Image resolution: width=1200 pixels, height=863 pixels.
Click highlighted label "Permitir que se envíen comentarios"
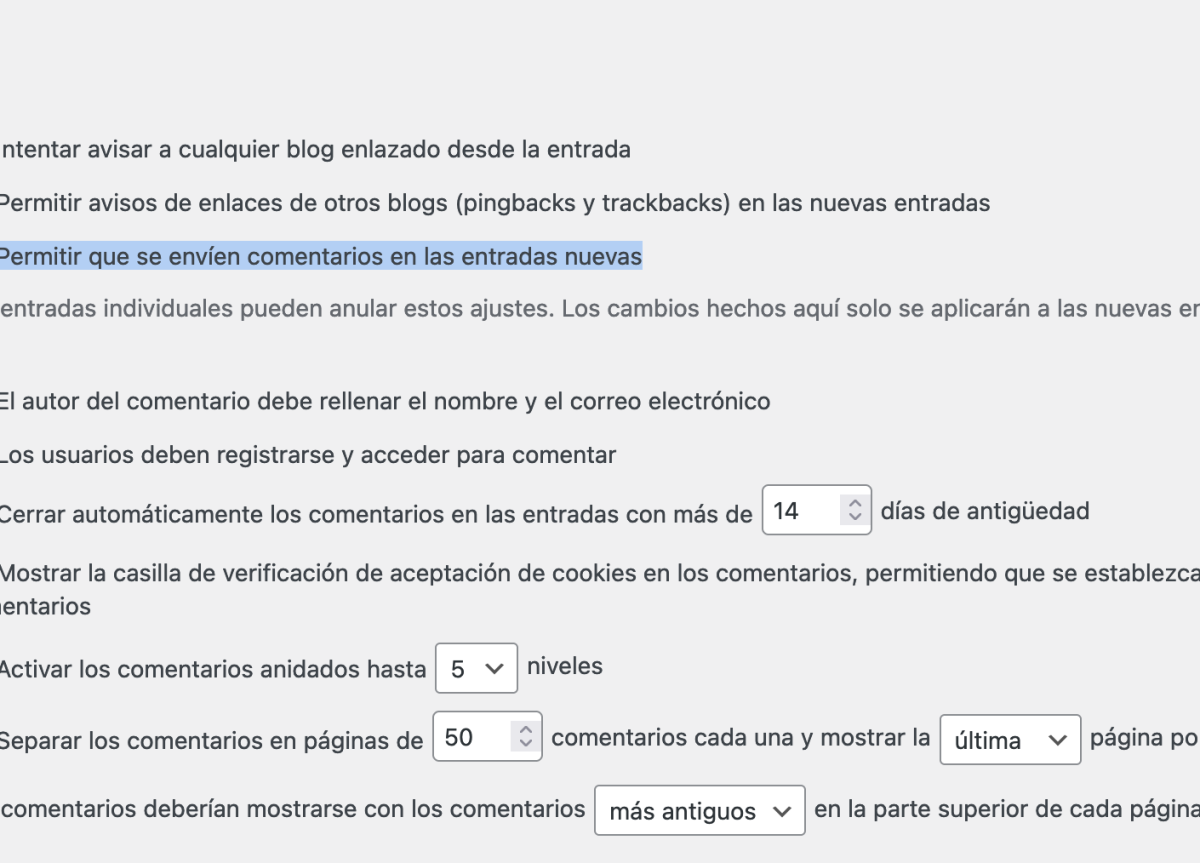[x=320, y=257]
